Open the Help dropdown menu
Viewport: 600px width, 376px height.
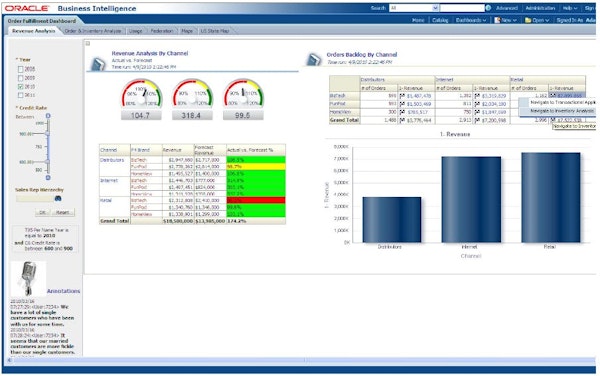(569, 8)
